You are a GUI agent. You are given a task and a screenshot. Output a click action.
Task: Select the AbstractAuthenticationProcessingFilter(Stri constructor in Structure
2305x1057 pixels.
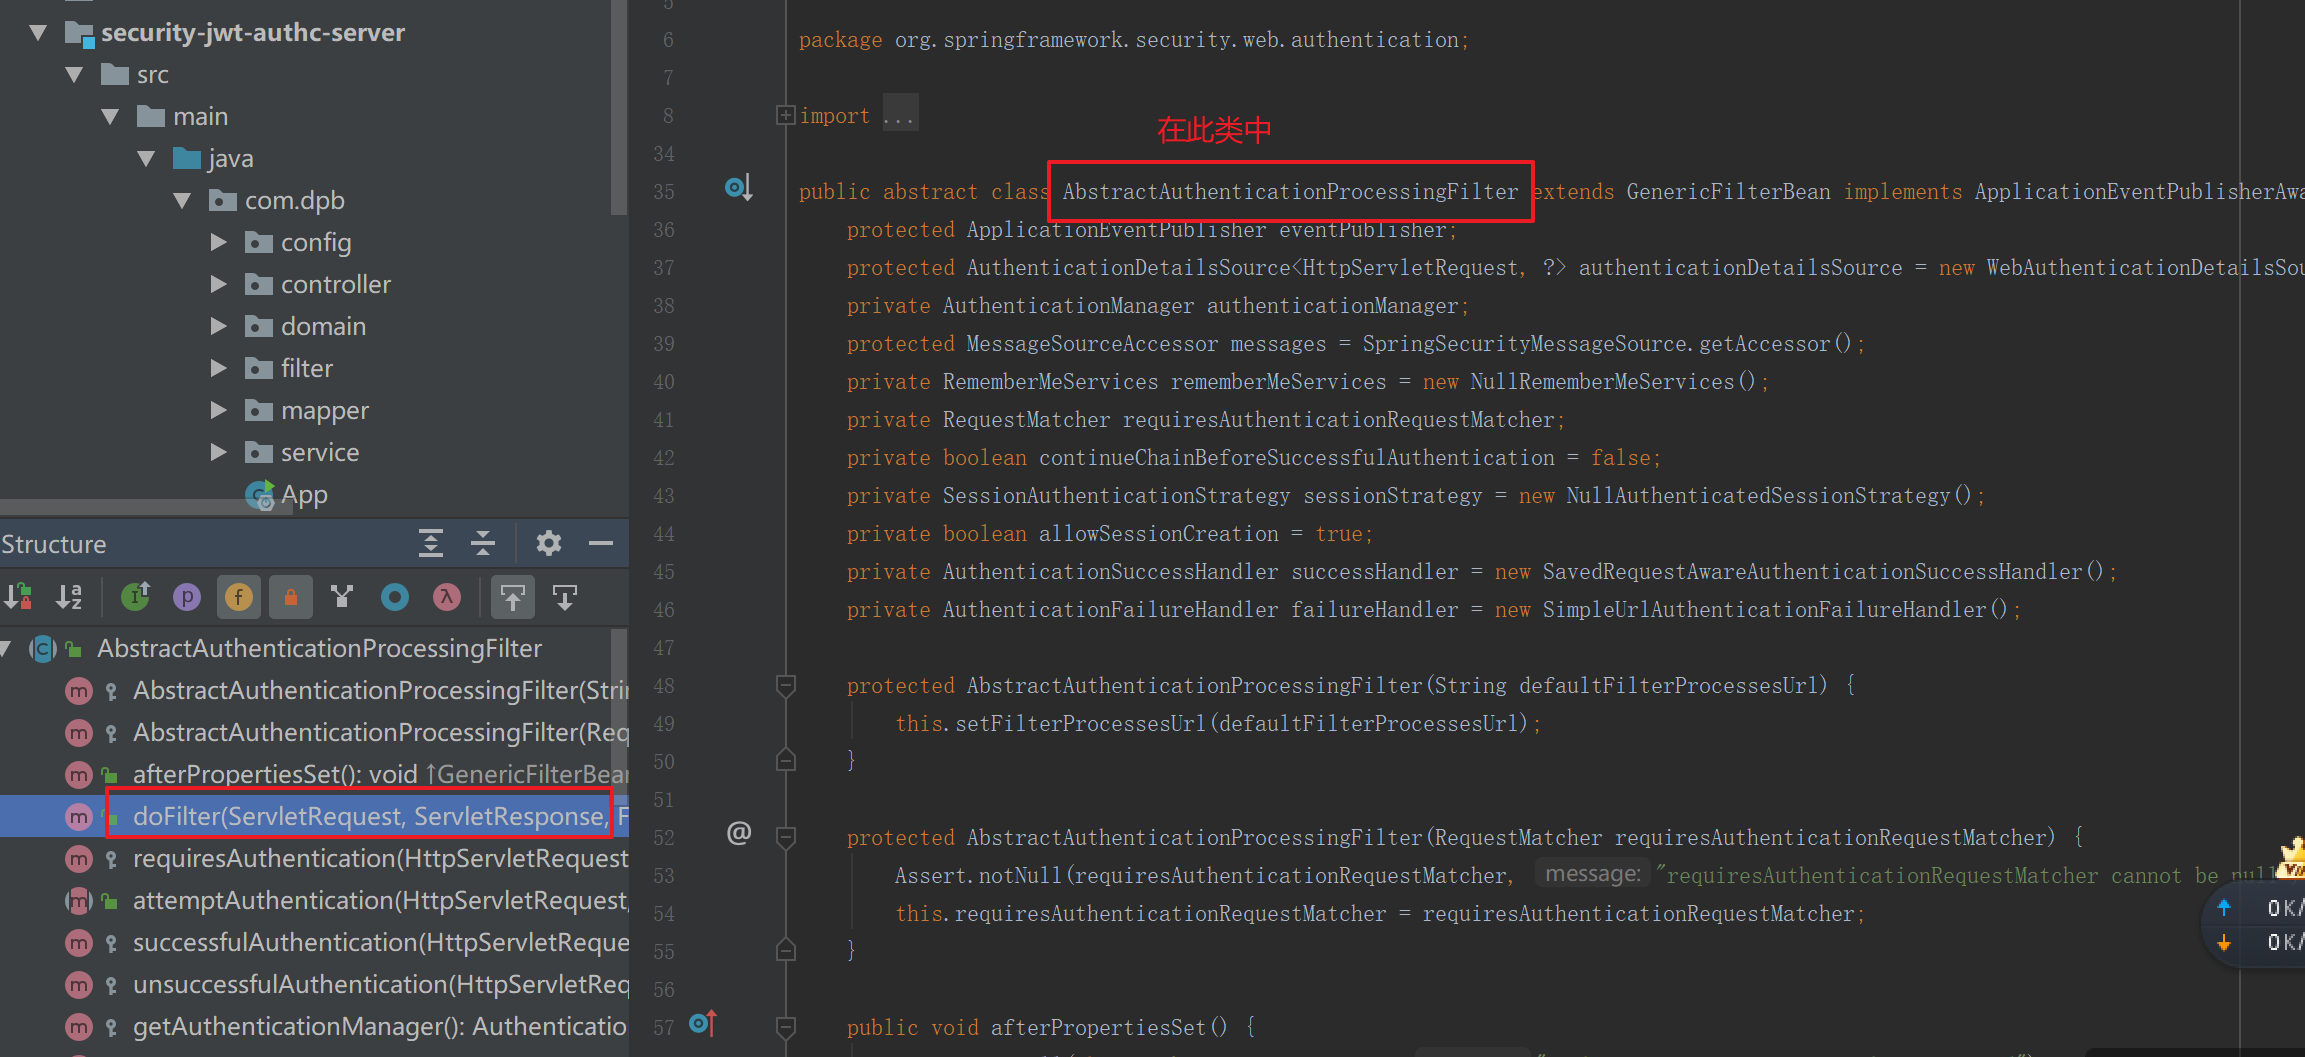[x=381, y=690]
